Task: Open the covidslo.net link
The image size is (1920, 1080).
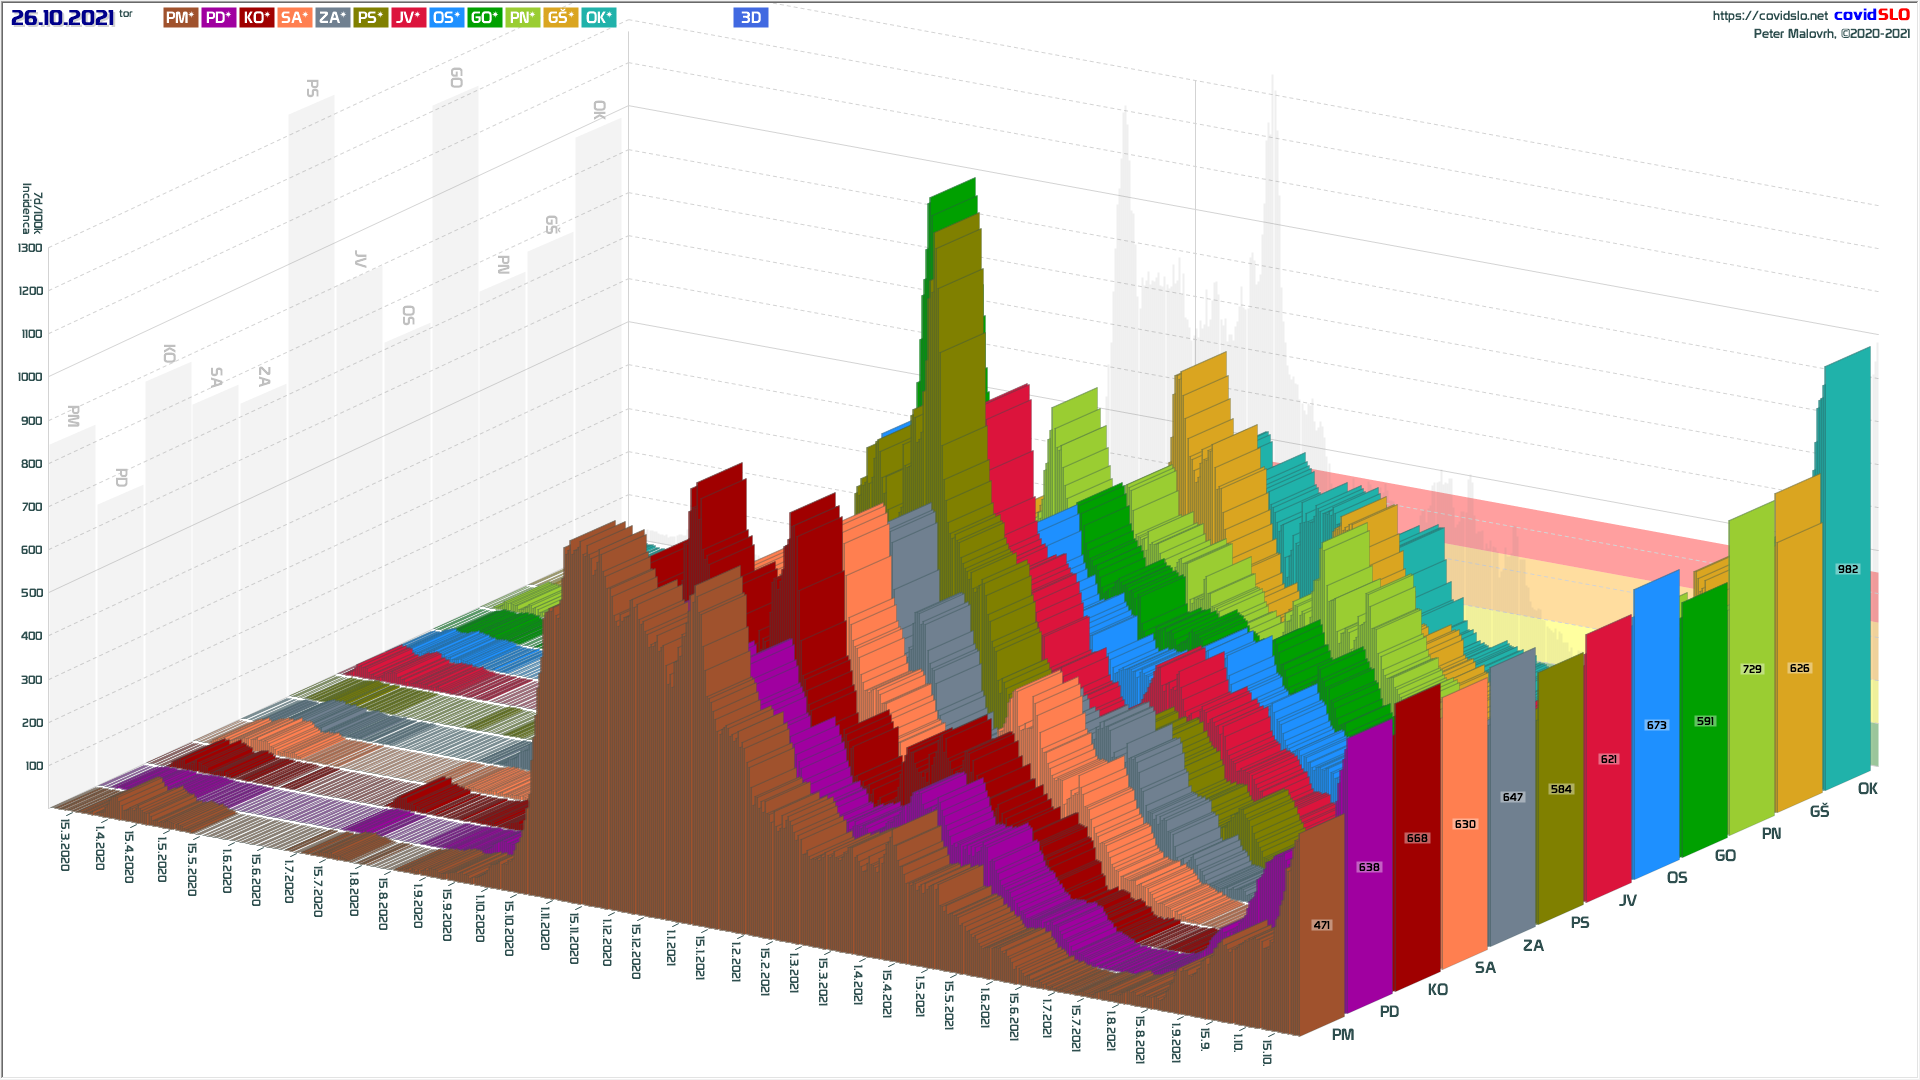Action: (x=1769, y=15)
